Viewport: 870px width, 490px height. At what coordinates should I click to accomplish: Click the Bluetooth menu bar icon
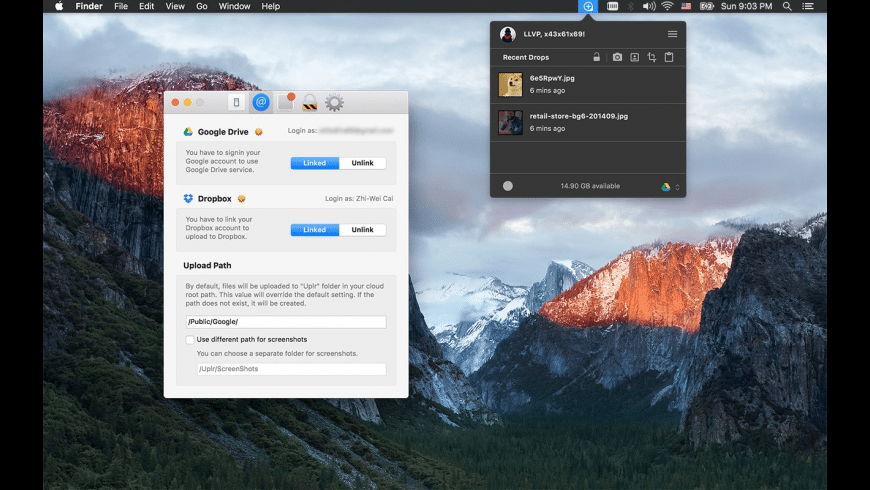(630, 6)
